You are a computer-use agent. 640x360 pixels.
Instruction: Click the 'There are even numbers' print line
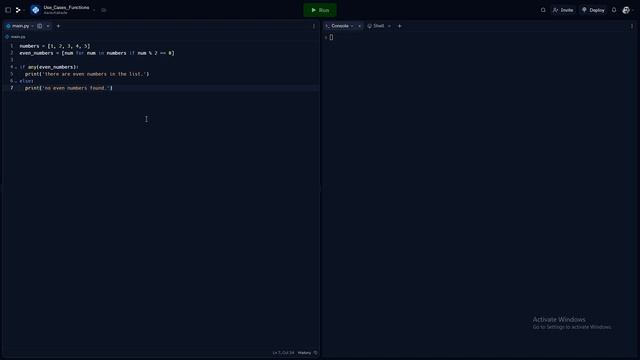pyautogui.click(x=87, y=74)
